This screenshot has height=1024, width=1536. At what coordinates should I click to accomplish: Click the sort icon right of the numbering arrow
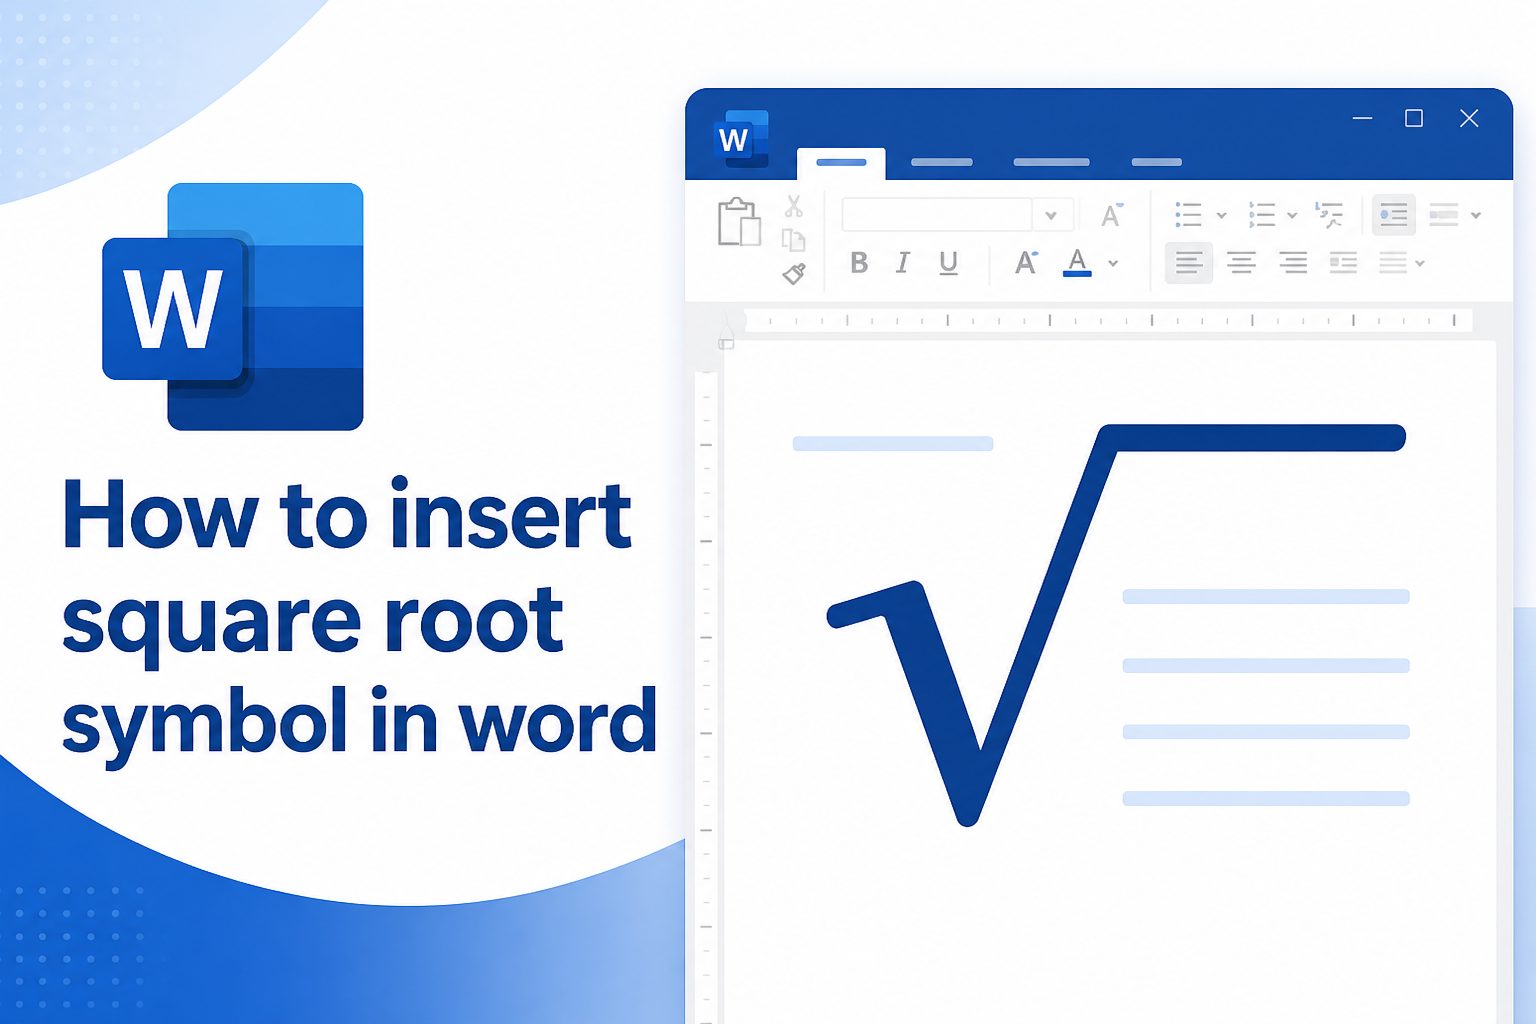coord(1329,215)
